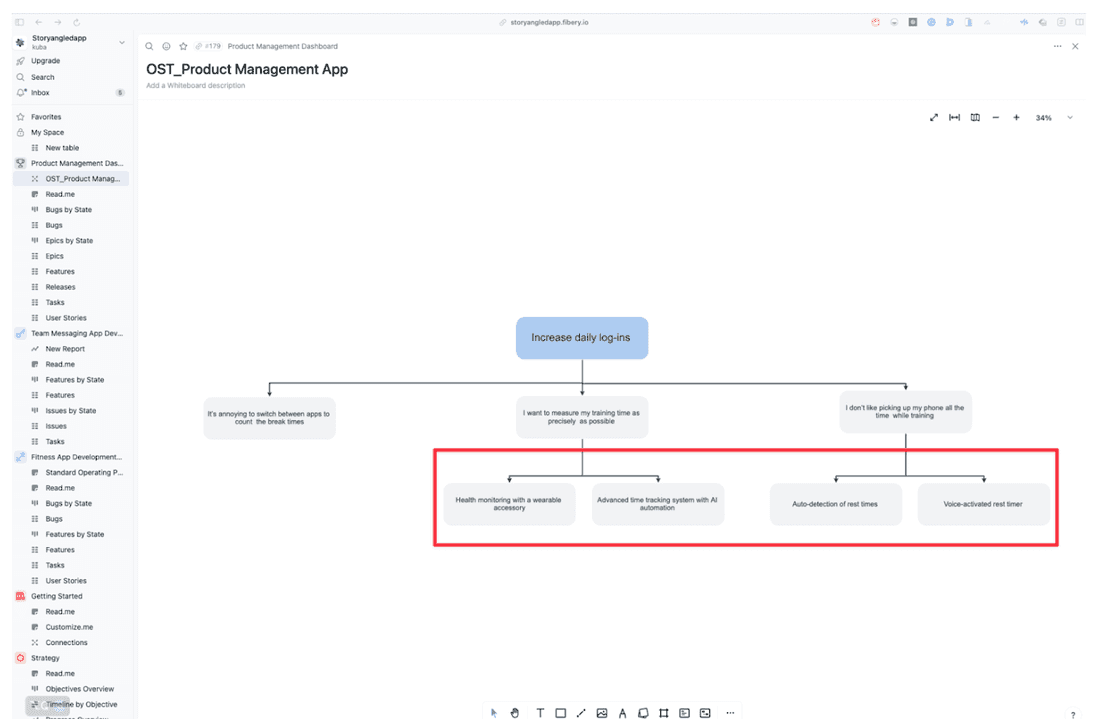Image resolution: width=1100 pixels, height=719 pixels.
Task: Open more tools ellipsis in bottom toolbar
Action: tap(730, 713)
